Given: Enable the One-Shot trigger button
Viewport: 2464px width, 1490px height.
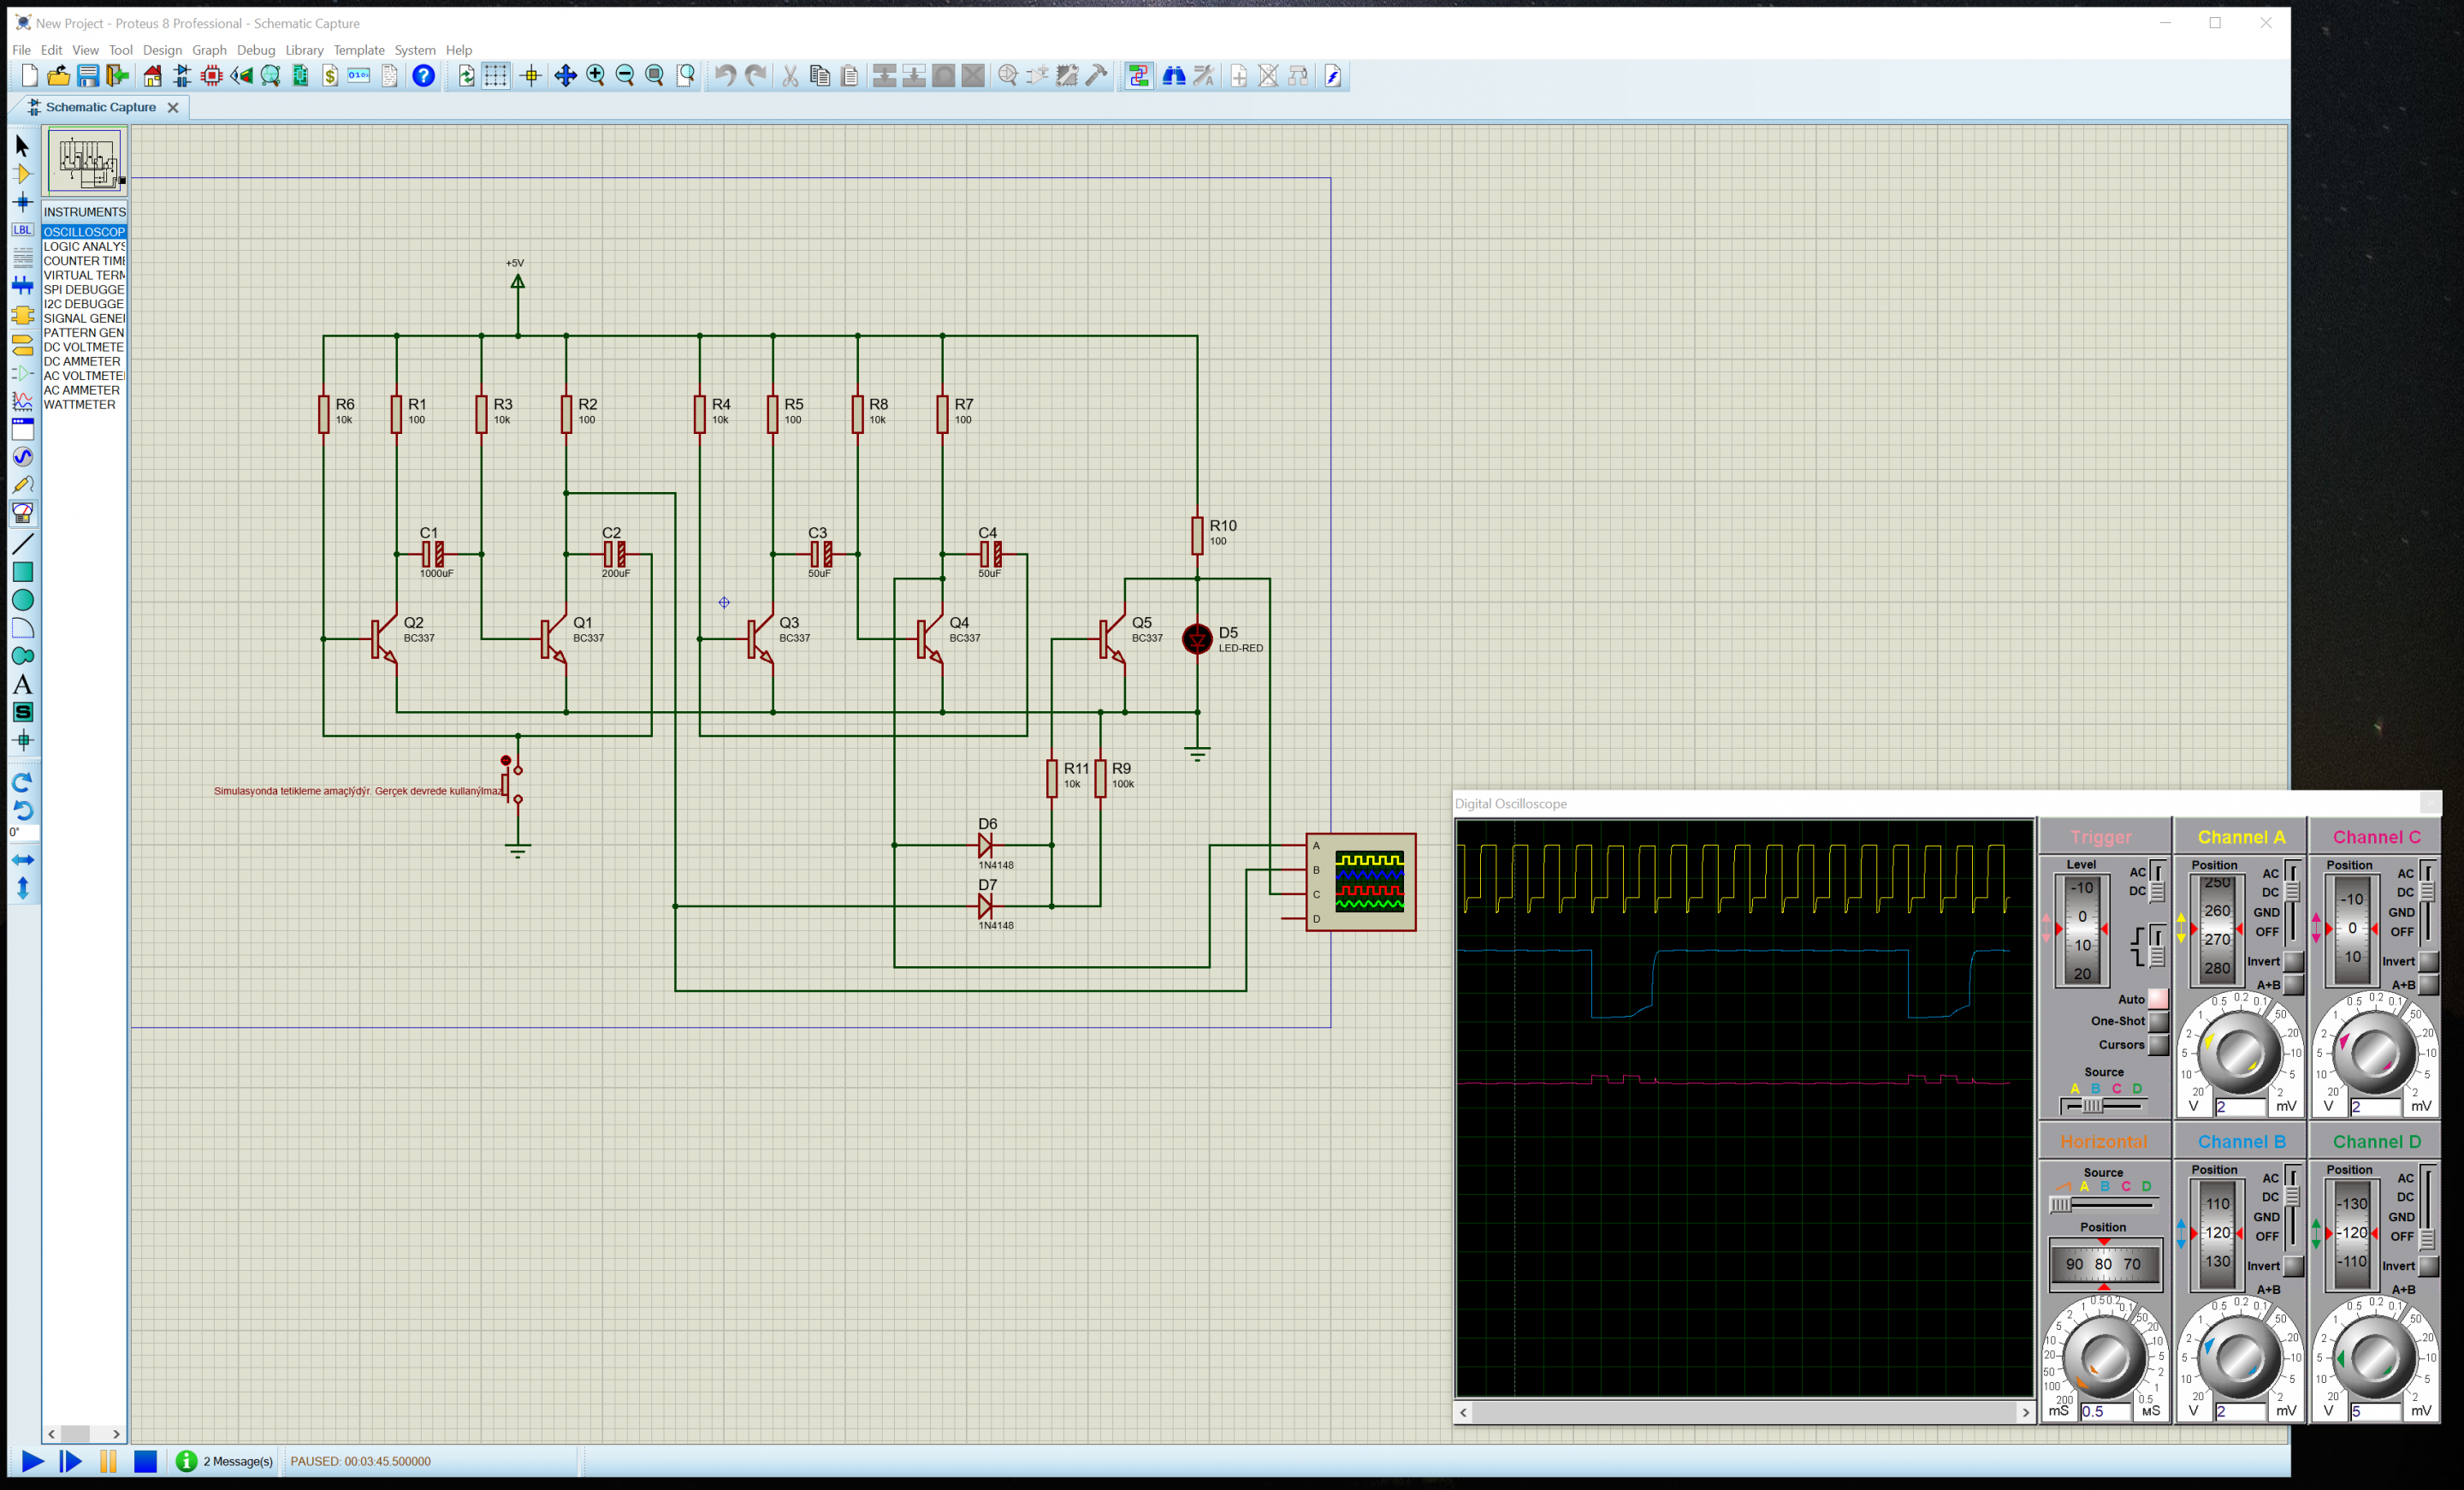Looking at the screenshot, I should pyautogui.click(x=2158, y=1021).
